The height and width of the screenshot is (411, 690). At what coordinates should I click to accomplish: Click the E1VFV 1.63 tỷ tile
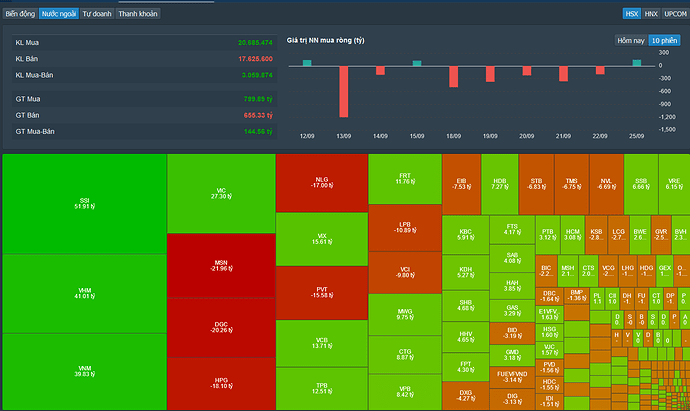[x=549, y=314]
